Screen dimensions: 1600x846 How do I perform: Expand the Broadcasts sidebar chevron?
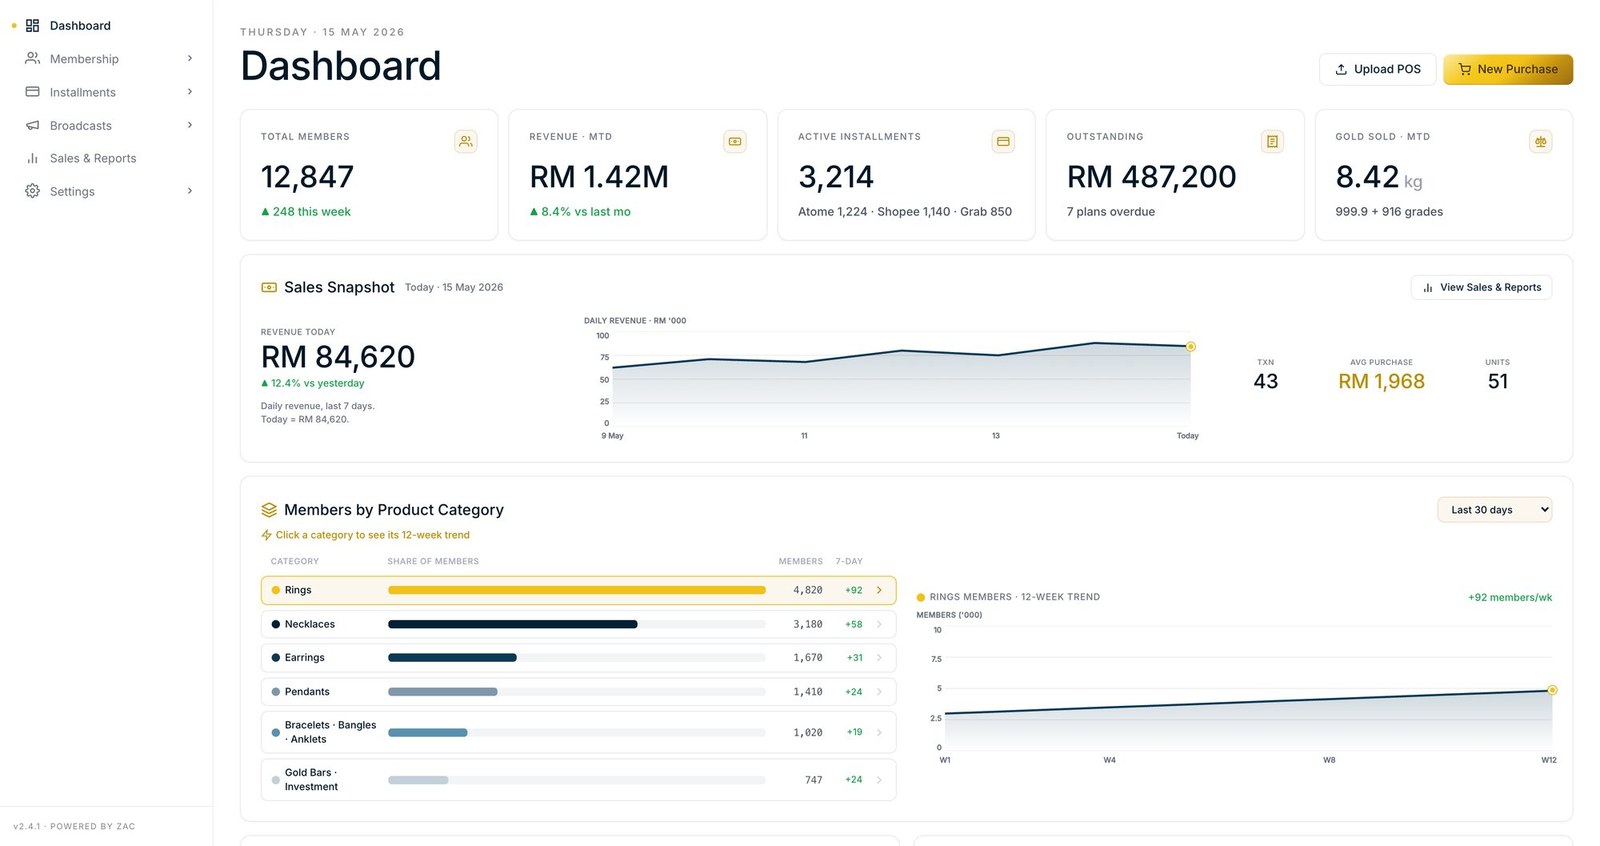(x=190, y=125)
